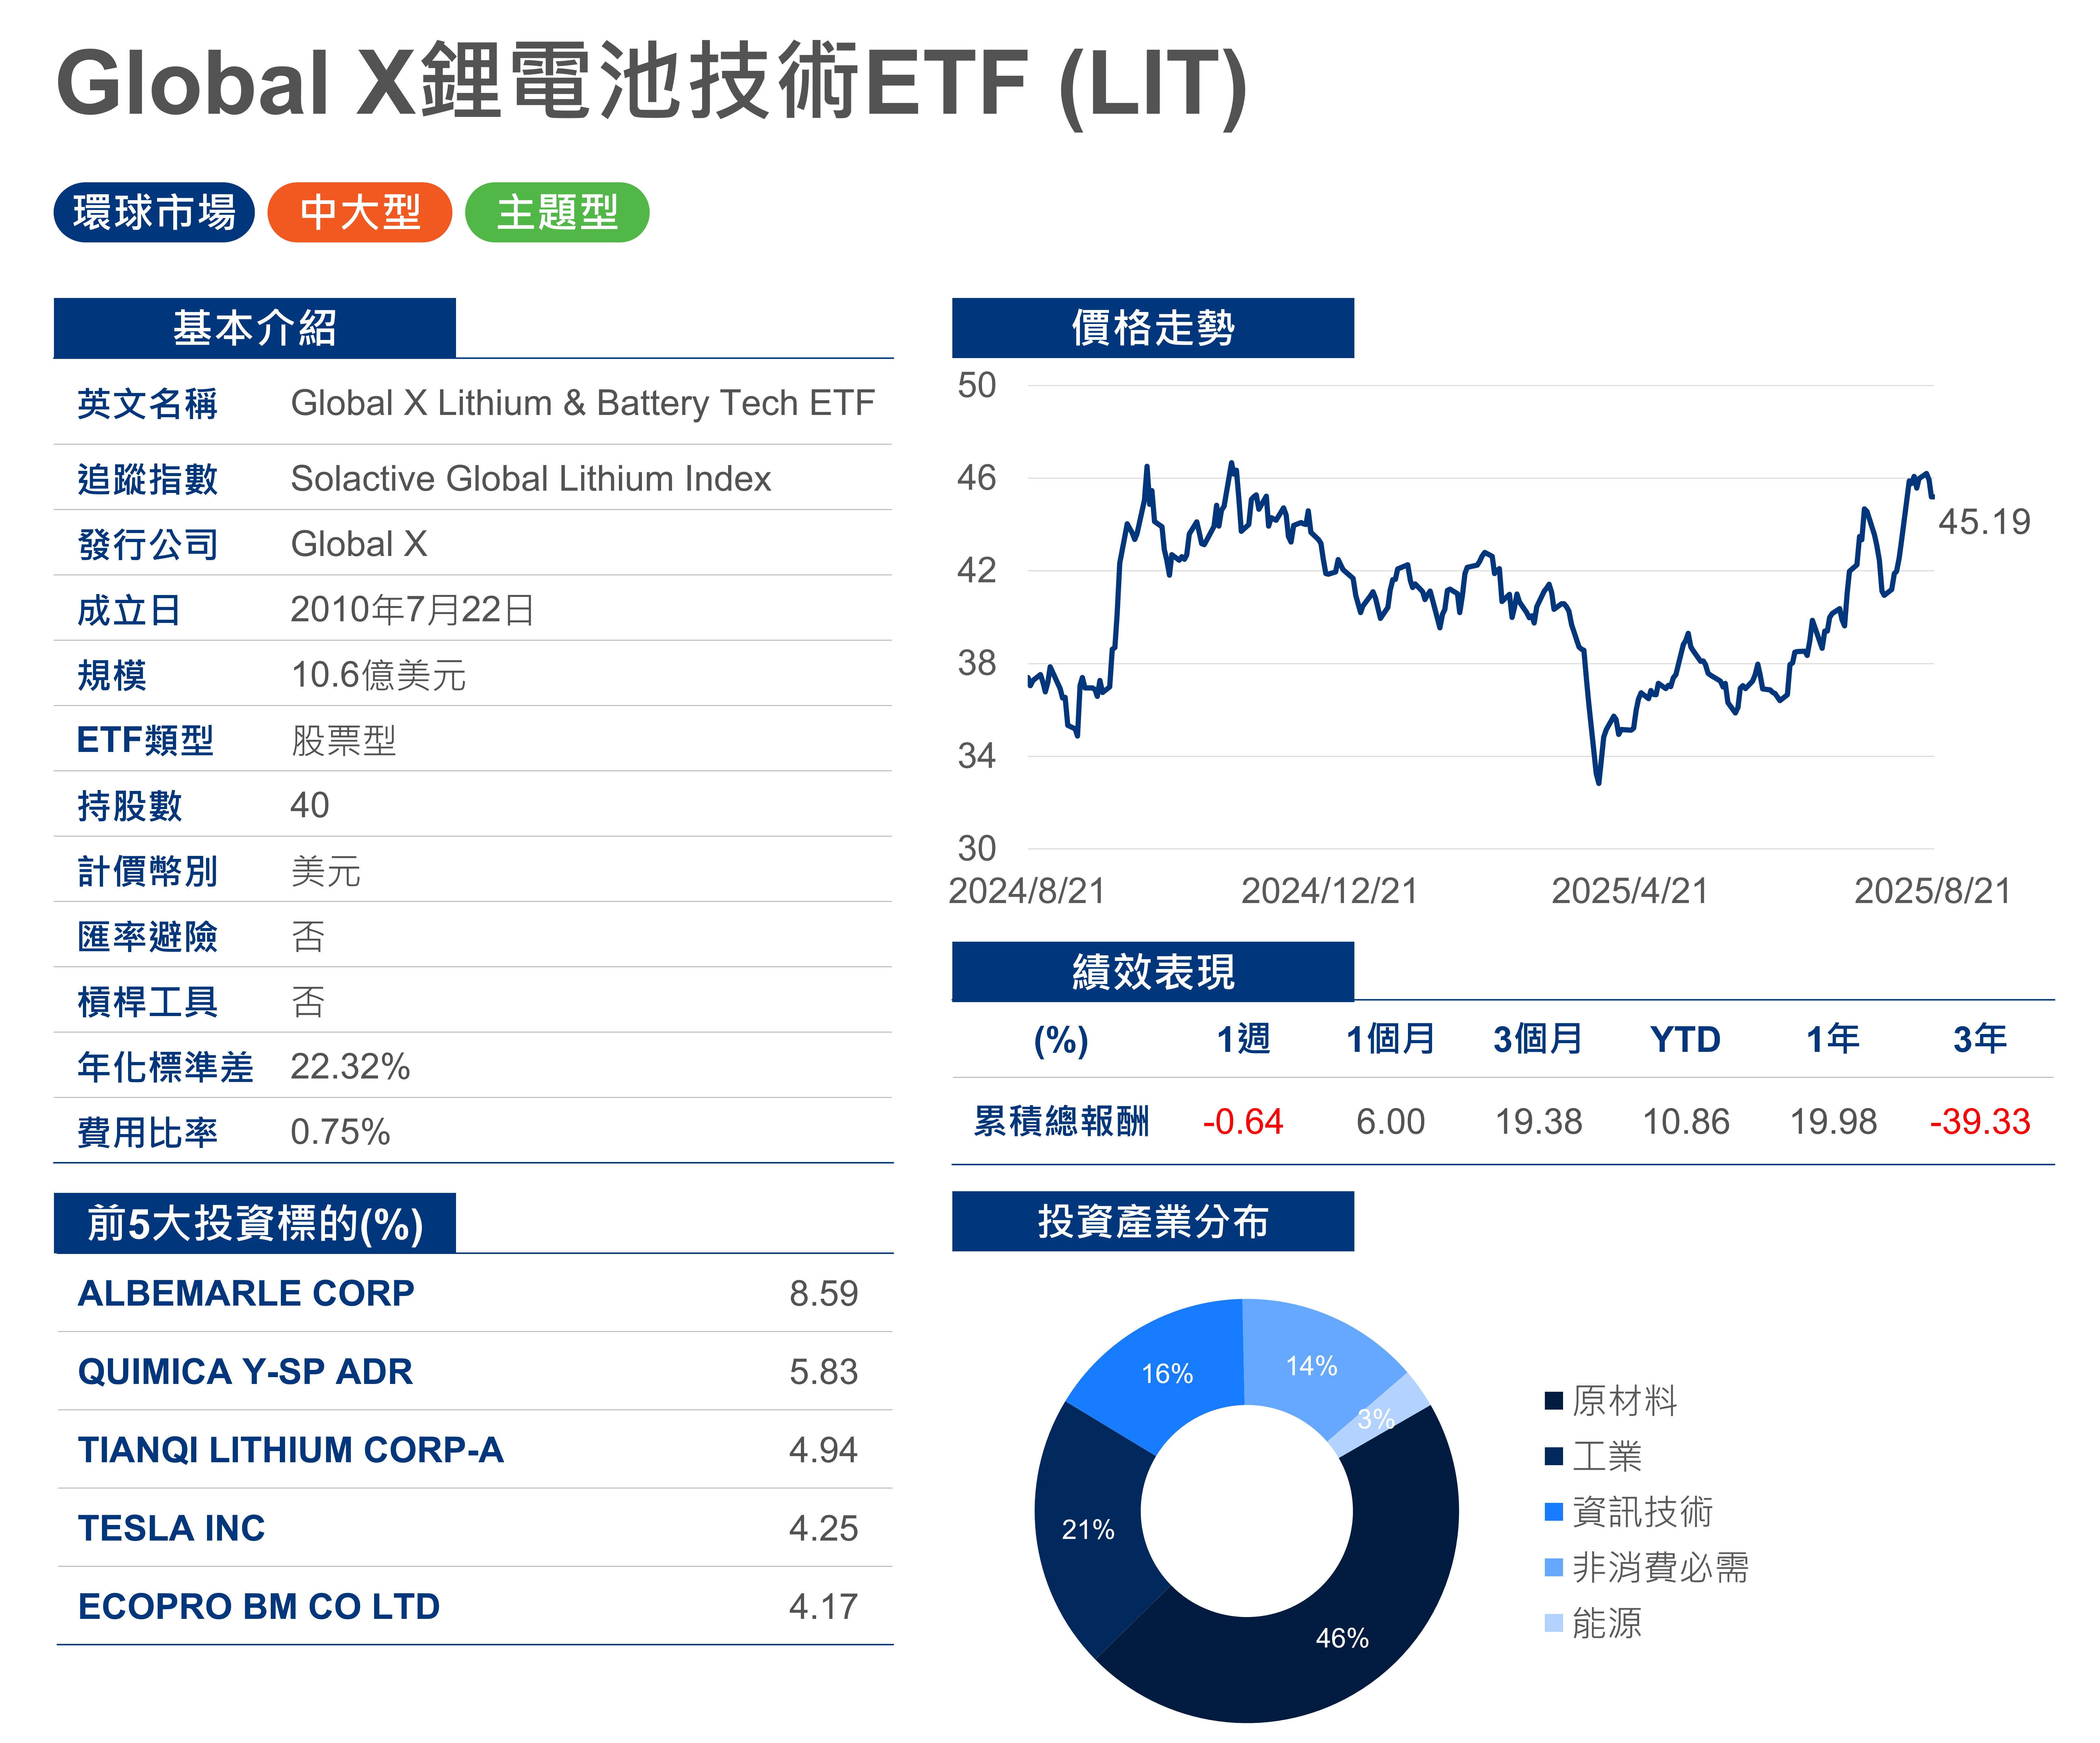The width and height of the screenshot is (2100, 1743).
Task: Click the 10.6億美元 fund size value
Action: pos(378,675)
